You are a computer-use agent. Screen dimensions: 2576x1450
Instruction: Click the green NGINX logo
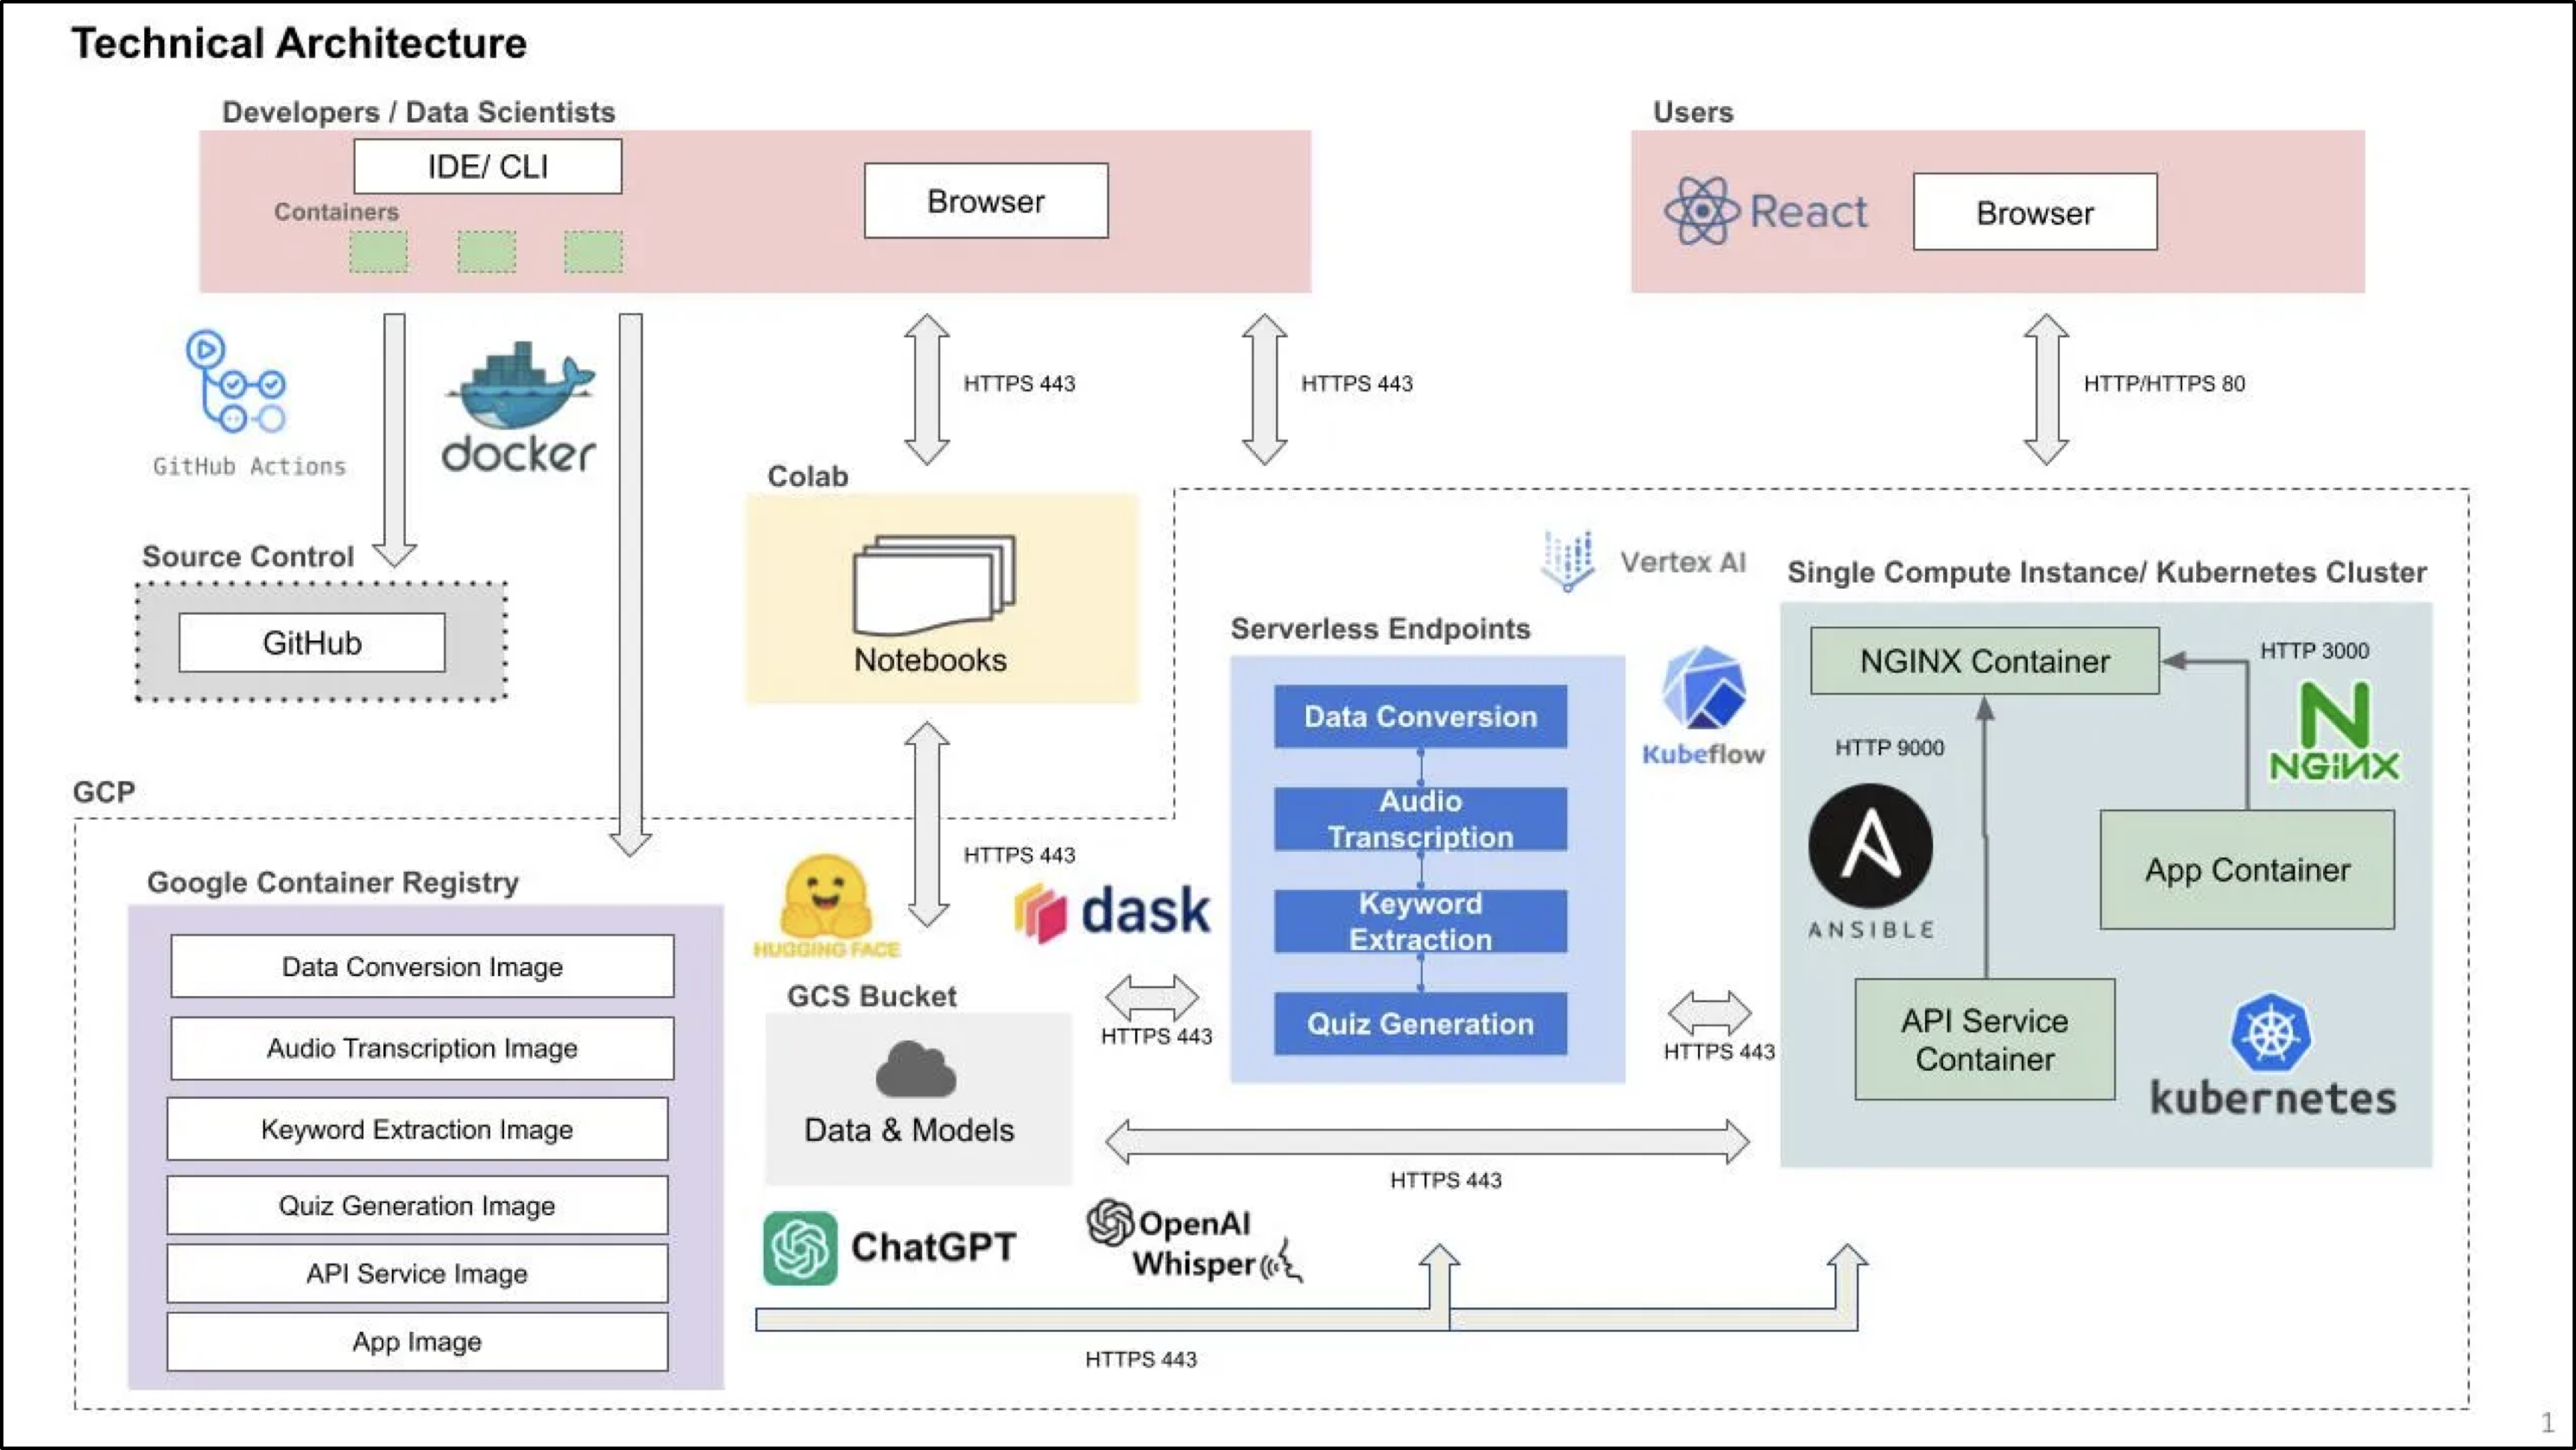click(x=2335, y=731)
